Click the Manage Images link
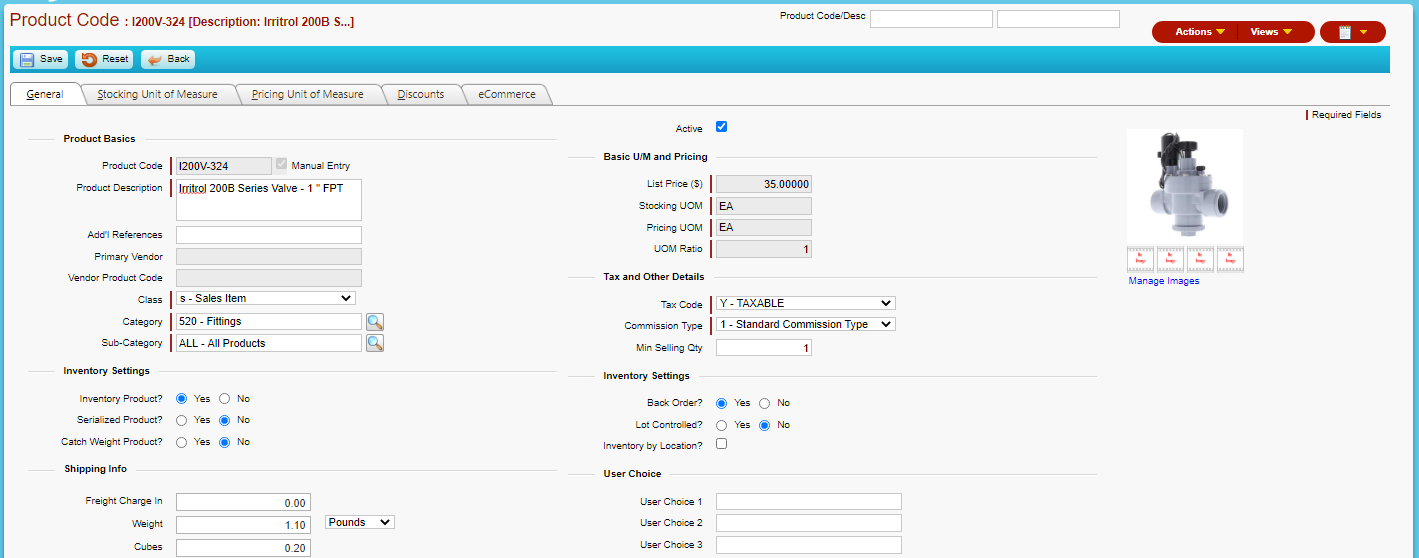1419x558 pixels. point(1164,281)
